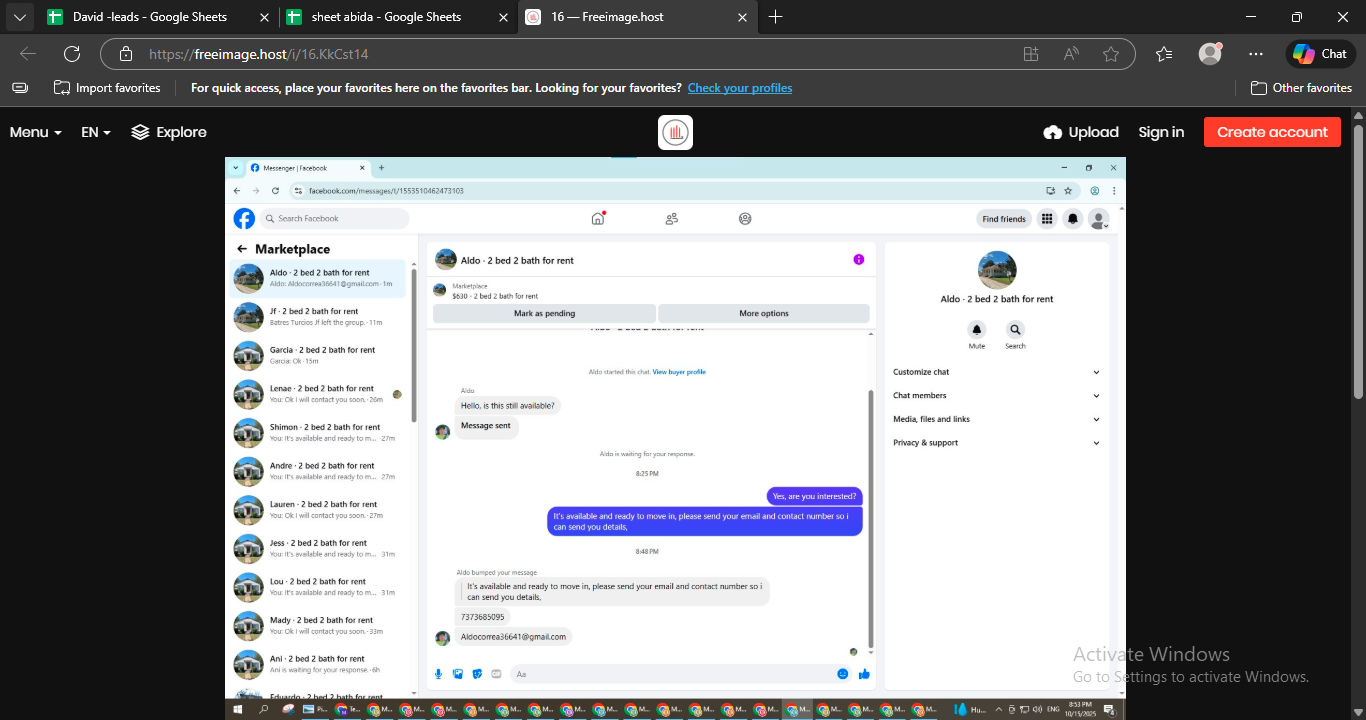
Task: Click the More options button
Action: (764, 313)
